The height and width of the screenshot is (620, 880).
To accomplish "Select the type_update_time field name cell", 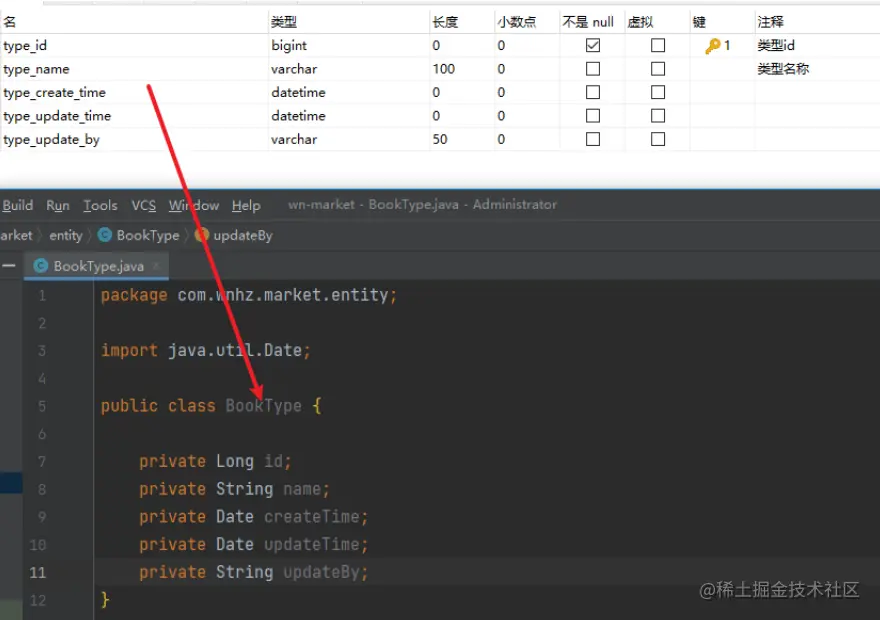I will pos(135,116).
